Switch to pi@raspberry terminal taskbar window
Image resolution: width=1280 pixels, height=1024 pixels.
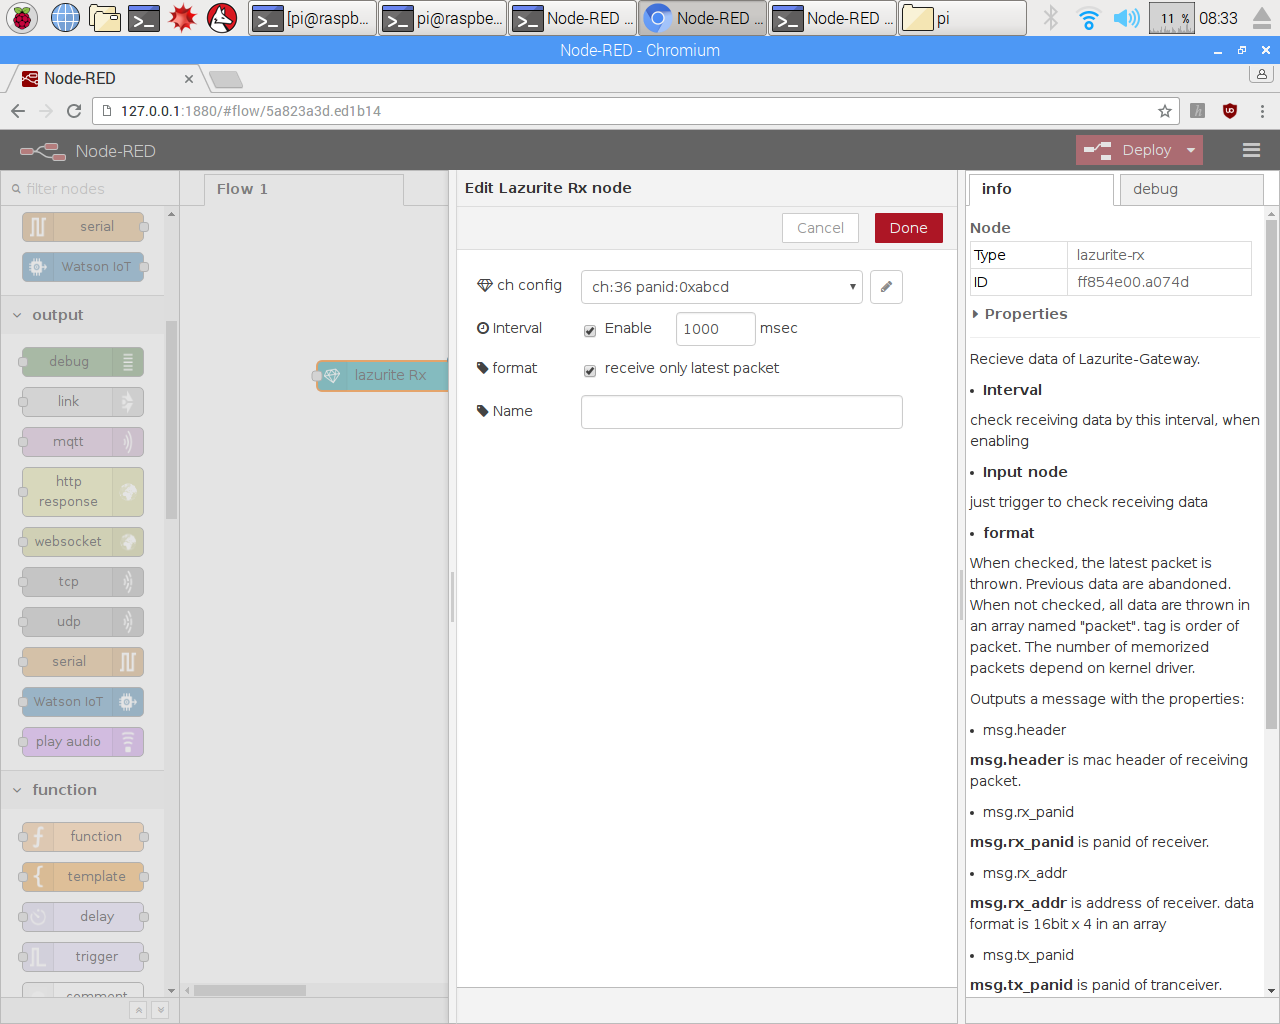click(442, 17)
